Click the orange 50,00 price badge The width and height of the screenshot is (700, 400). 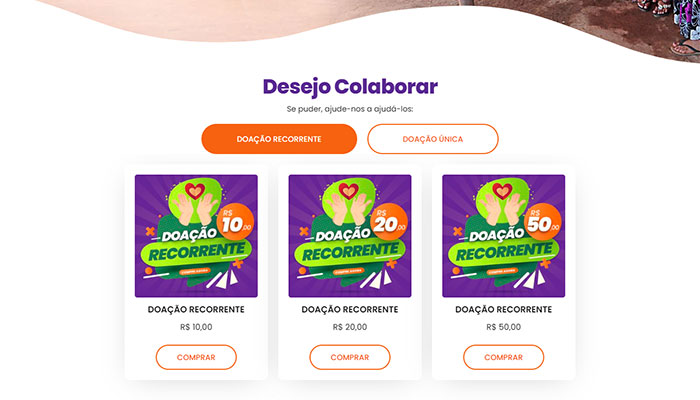[542, 222]
